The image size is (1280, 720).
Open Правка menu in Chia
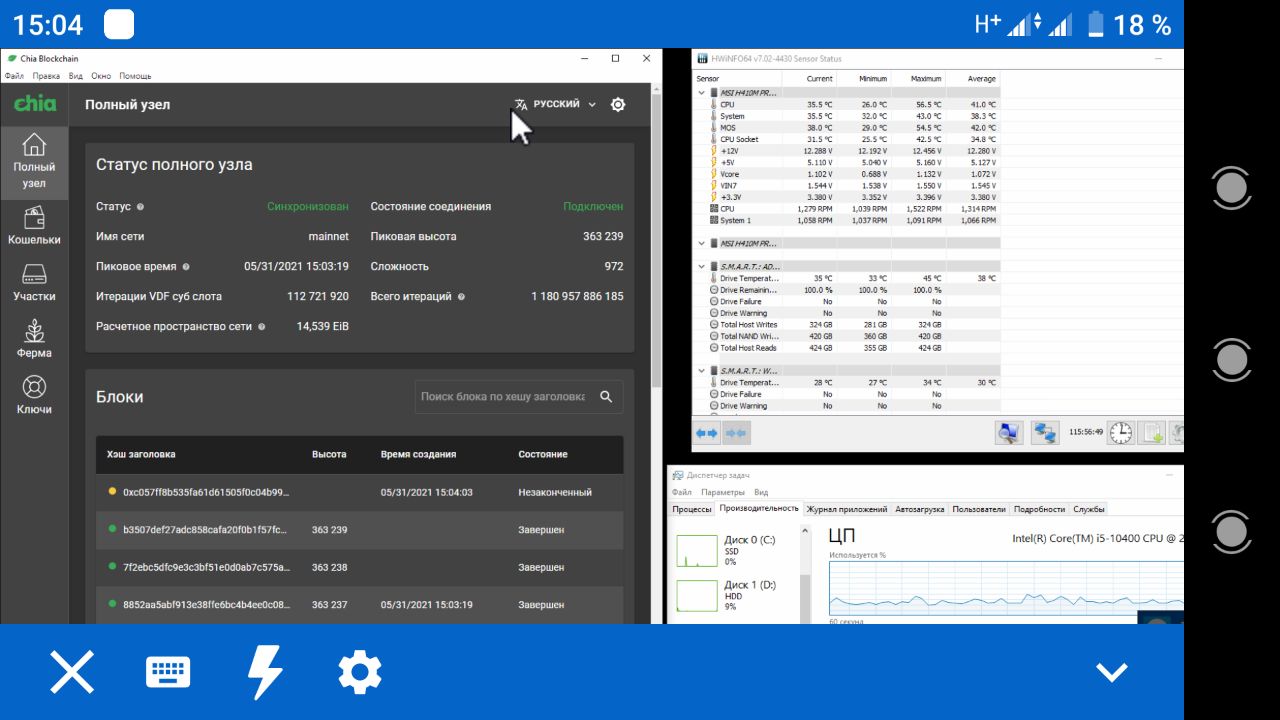[x=46, y=76]
